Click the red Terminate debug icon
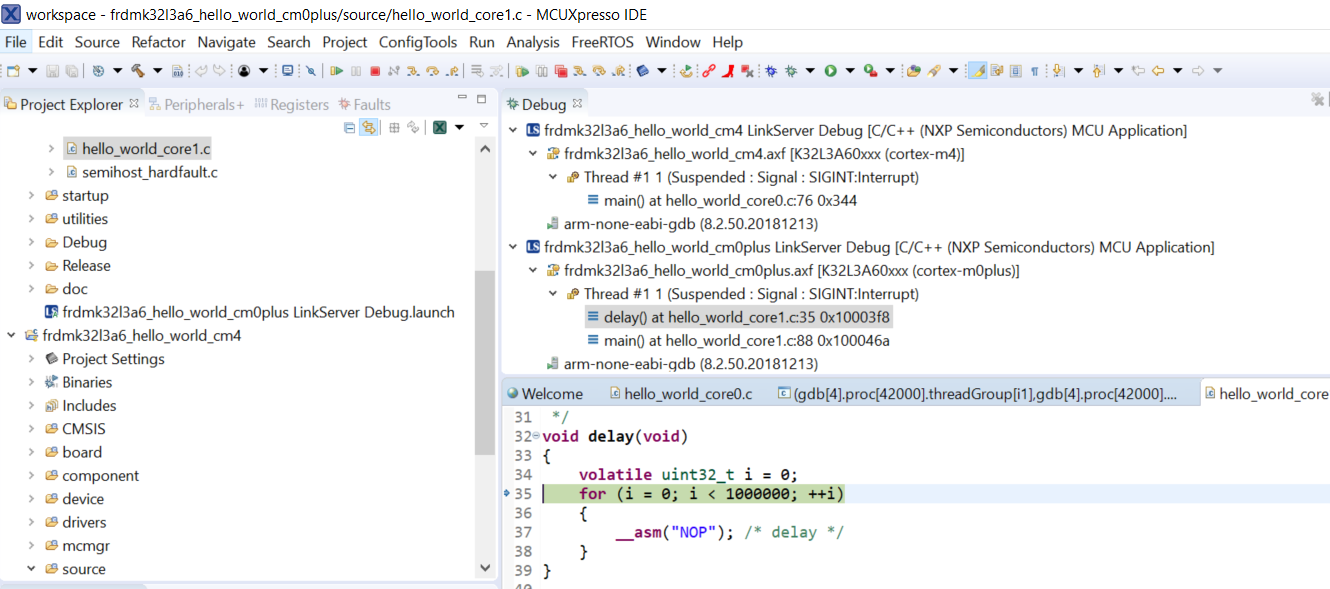This screenshot has height=589, width=1330. (375, 71)
